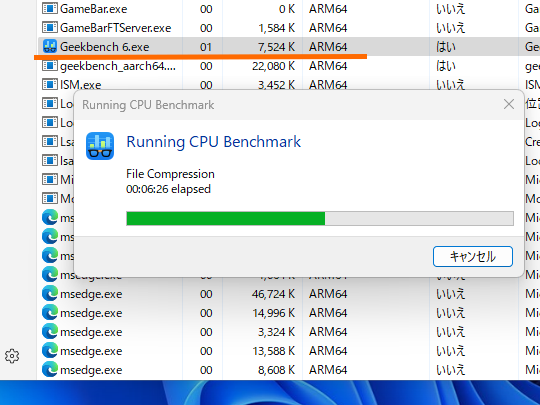This screenshot has width=540, height=405.
Task: Click the GameBarFTServer.exe process icon
Action: 50,27
